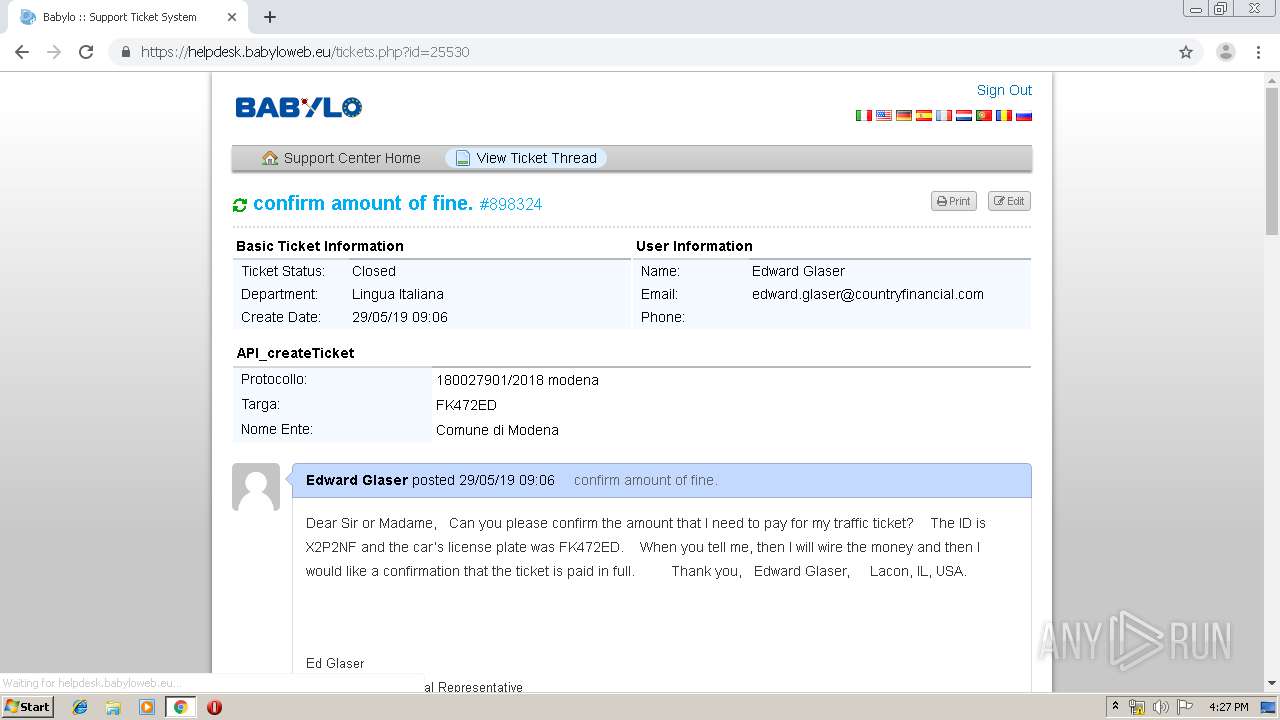
Task: Click Ed Glaser signature text
Action: (335, 663)
